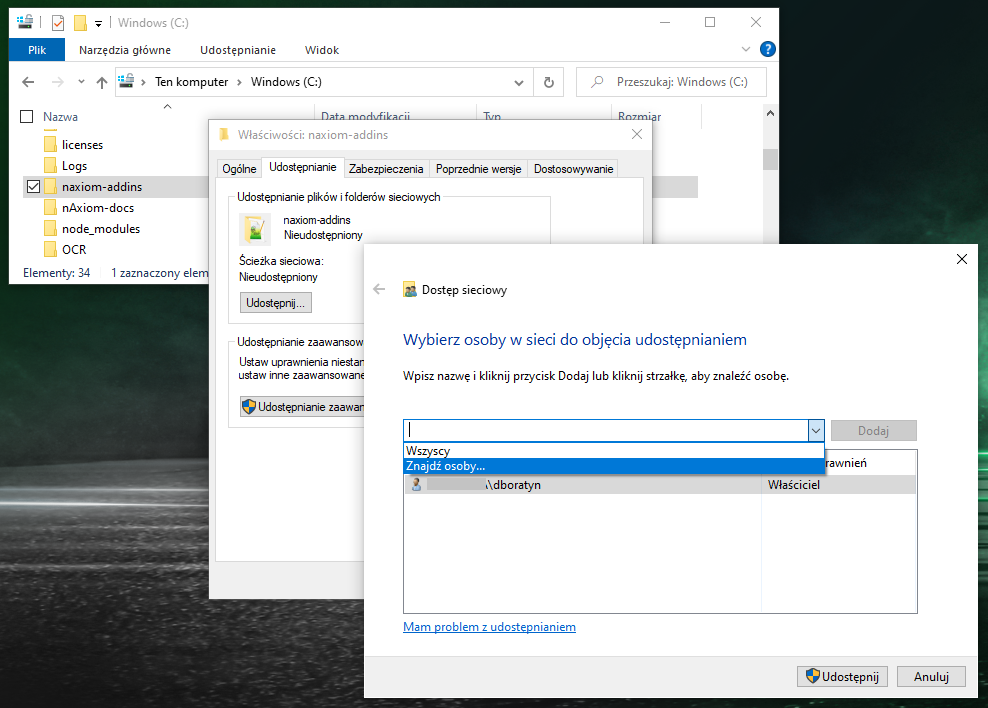Click the Explorer back navigation arrow
Screen dimensions: 988x708
28,83
